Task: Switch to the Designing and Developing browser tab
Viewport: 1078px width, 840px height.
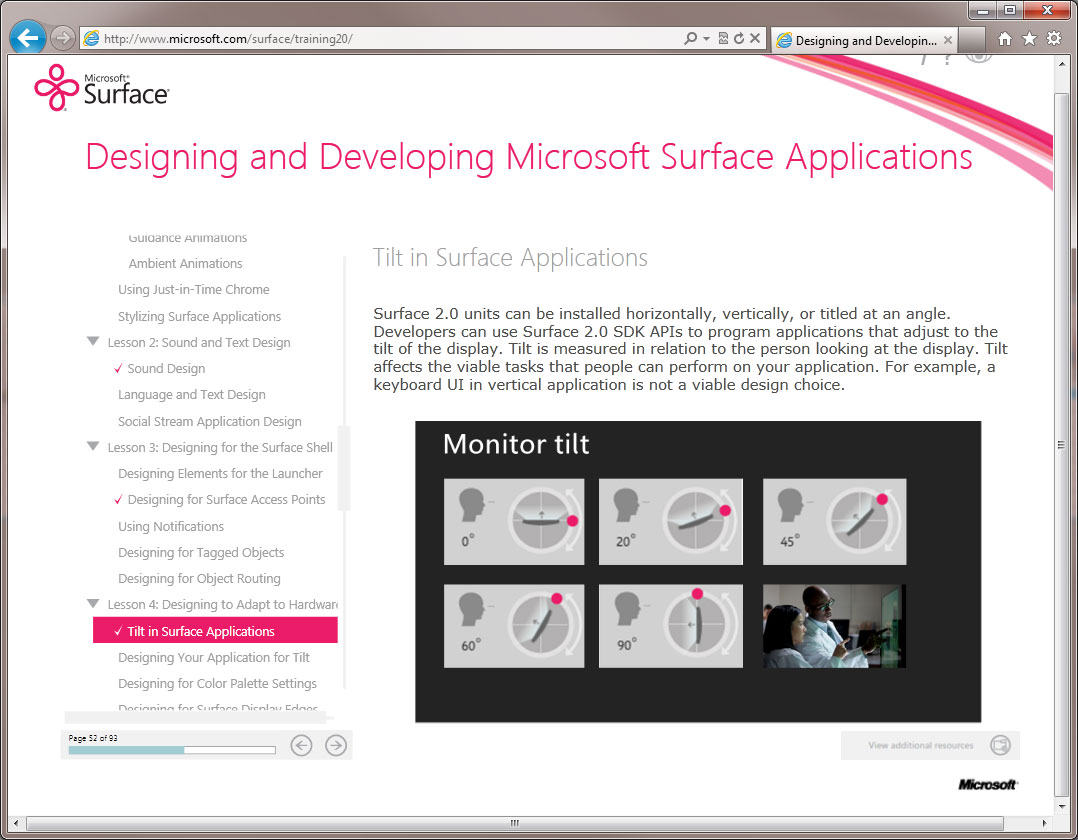Action: point(865,41)
